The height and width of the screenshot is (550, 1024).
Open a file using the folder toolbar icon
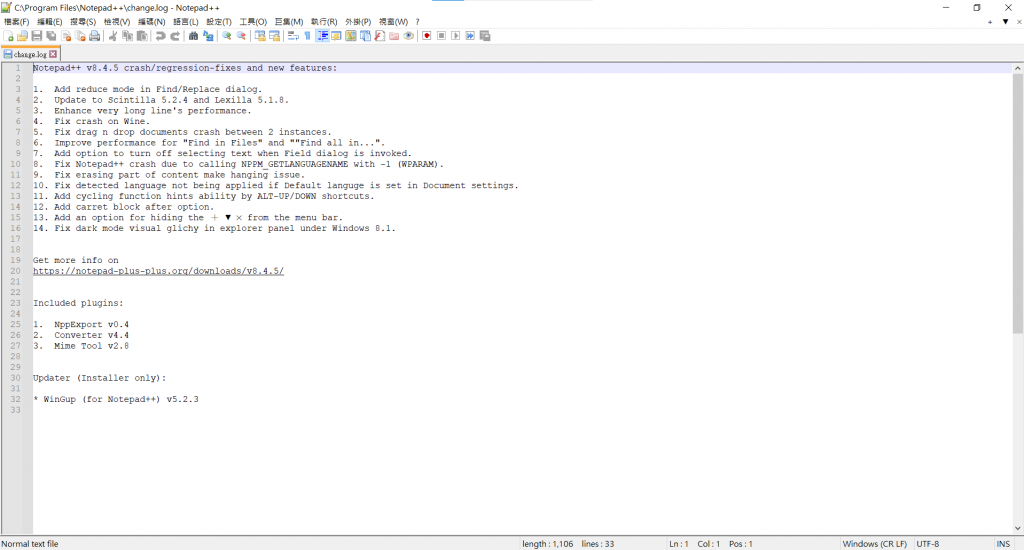click(23, 36)
